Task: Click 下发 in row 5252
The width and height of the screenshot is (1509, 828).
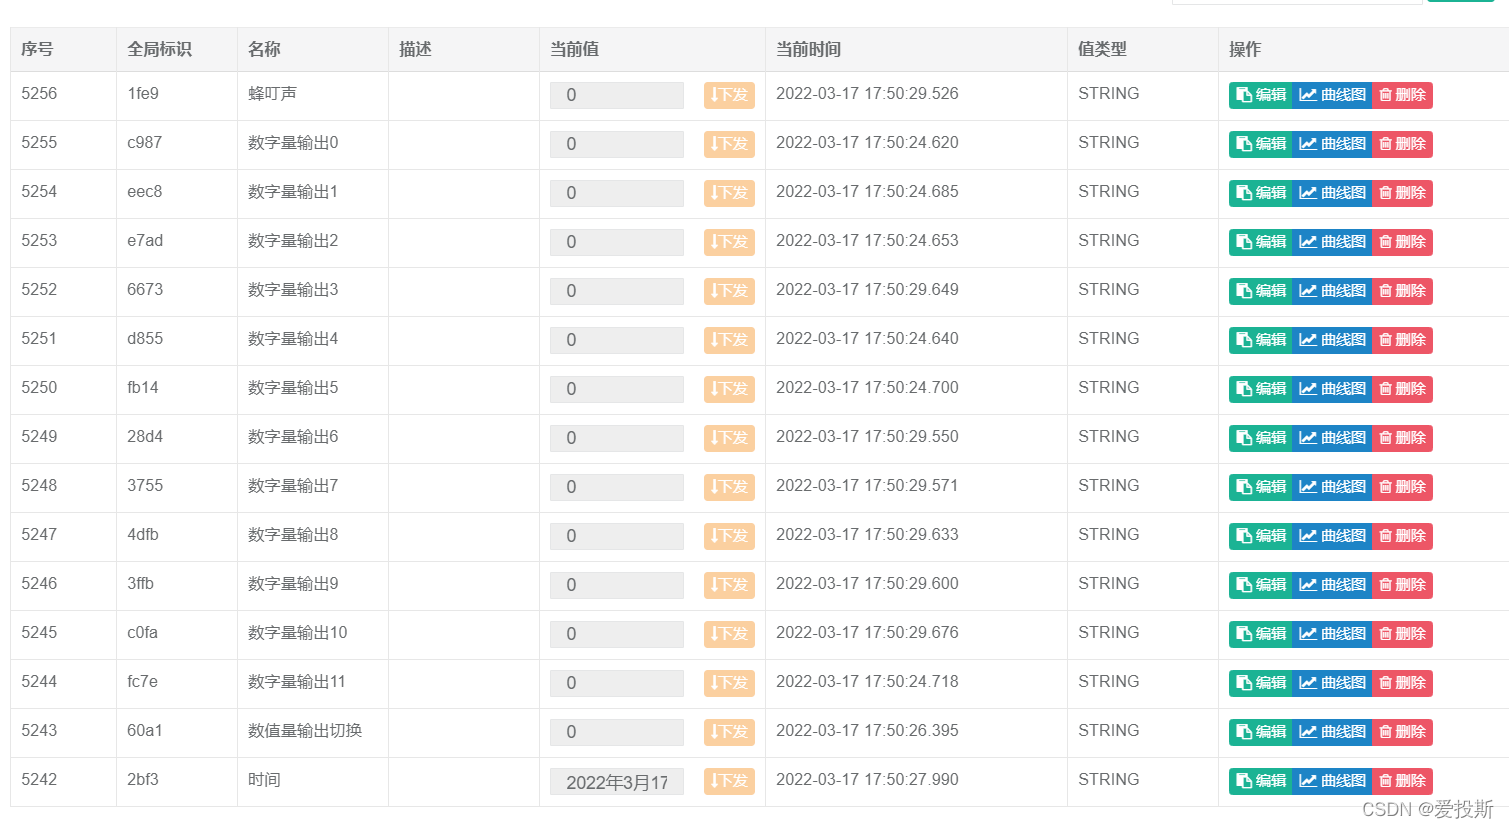Action: [729, 291]
